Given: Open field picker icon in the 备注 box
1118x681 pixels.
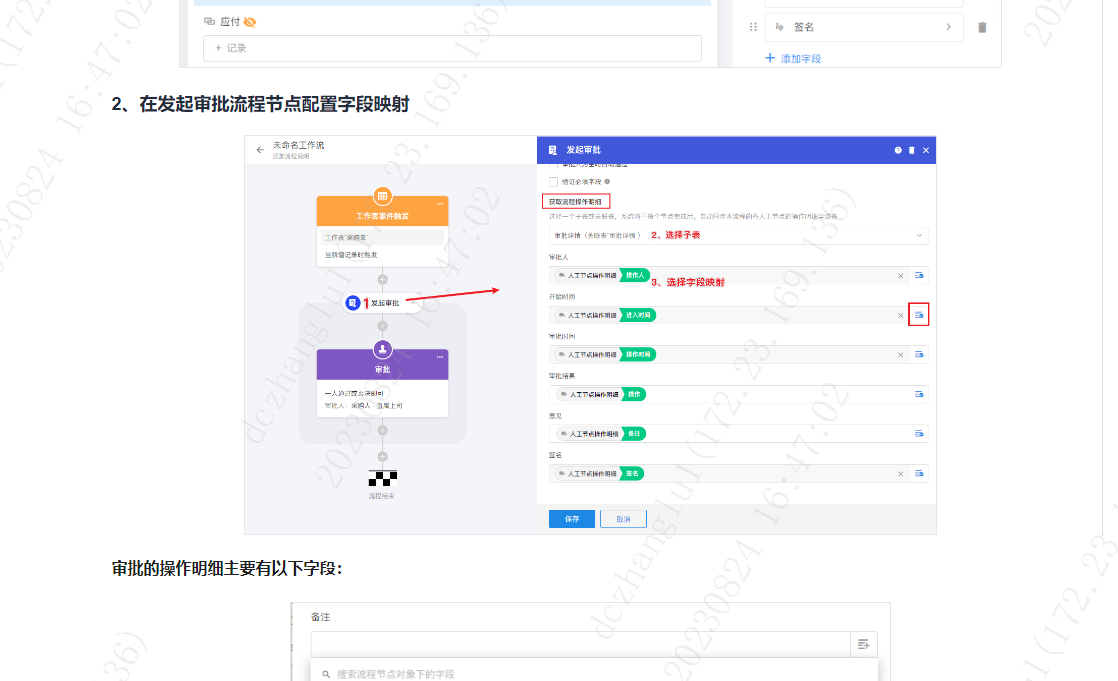Looking at the screenshot, I should pos(863,645).
